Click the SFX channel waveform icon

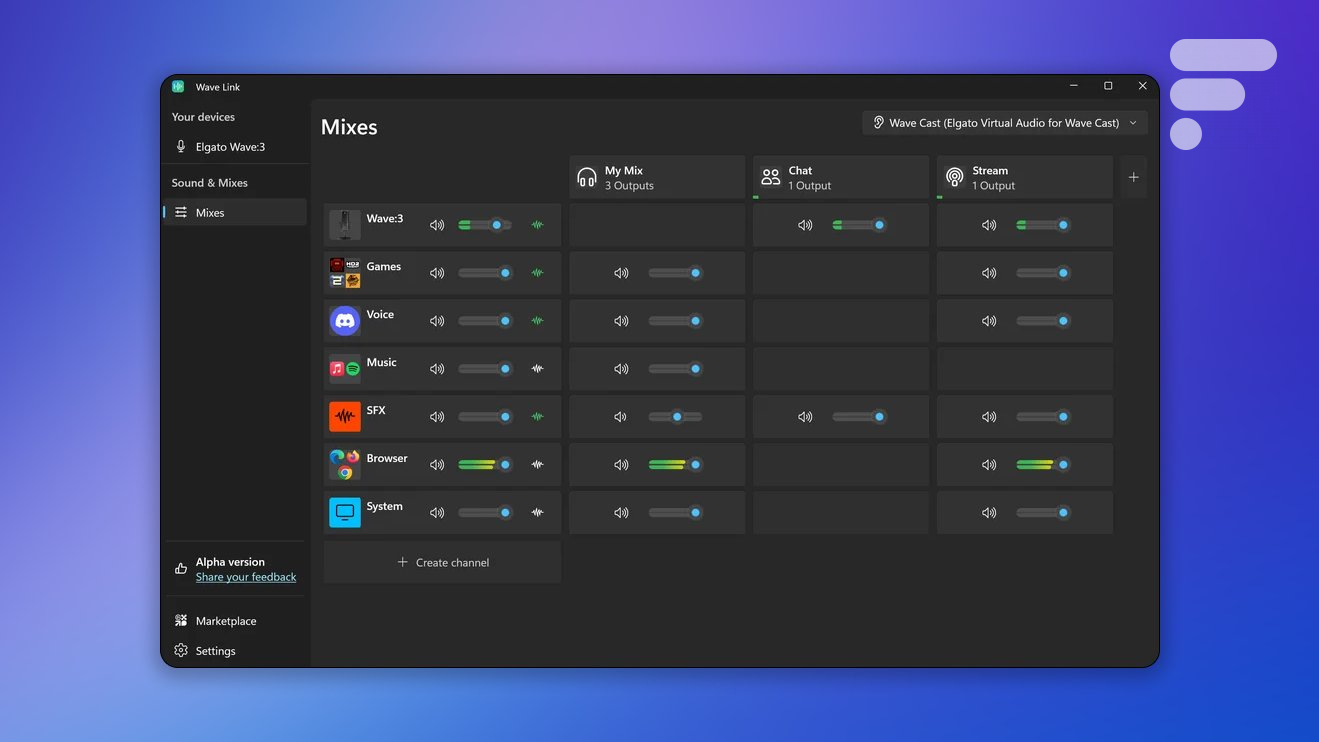pyautogui.click(x=345, y=417)
